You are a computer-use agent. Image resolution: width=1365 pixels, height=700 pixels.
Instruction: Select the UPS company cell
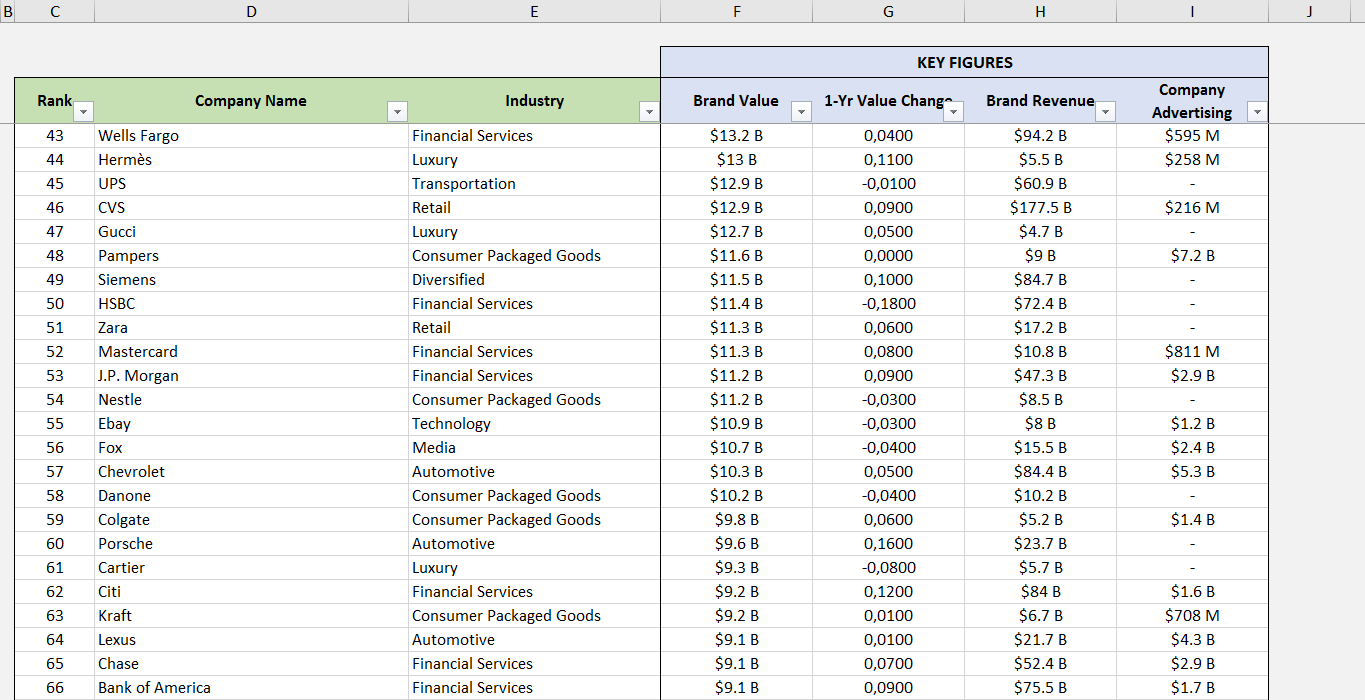251,184
